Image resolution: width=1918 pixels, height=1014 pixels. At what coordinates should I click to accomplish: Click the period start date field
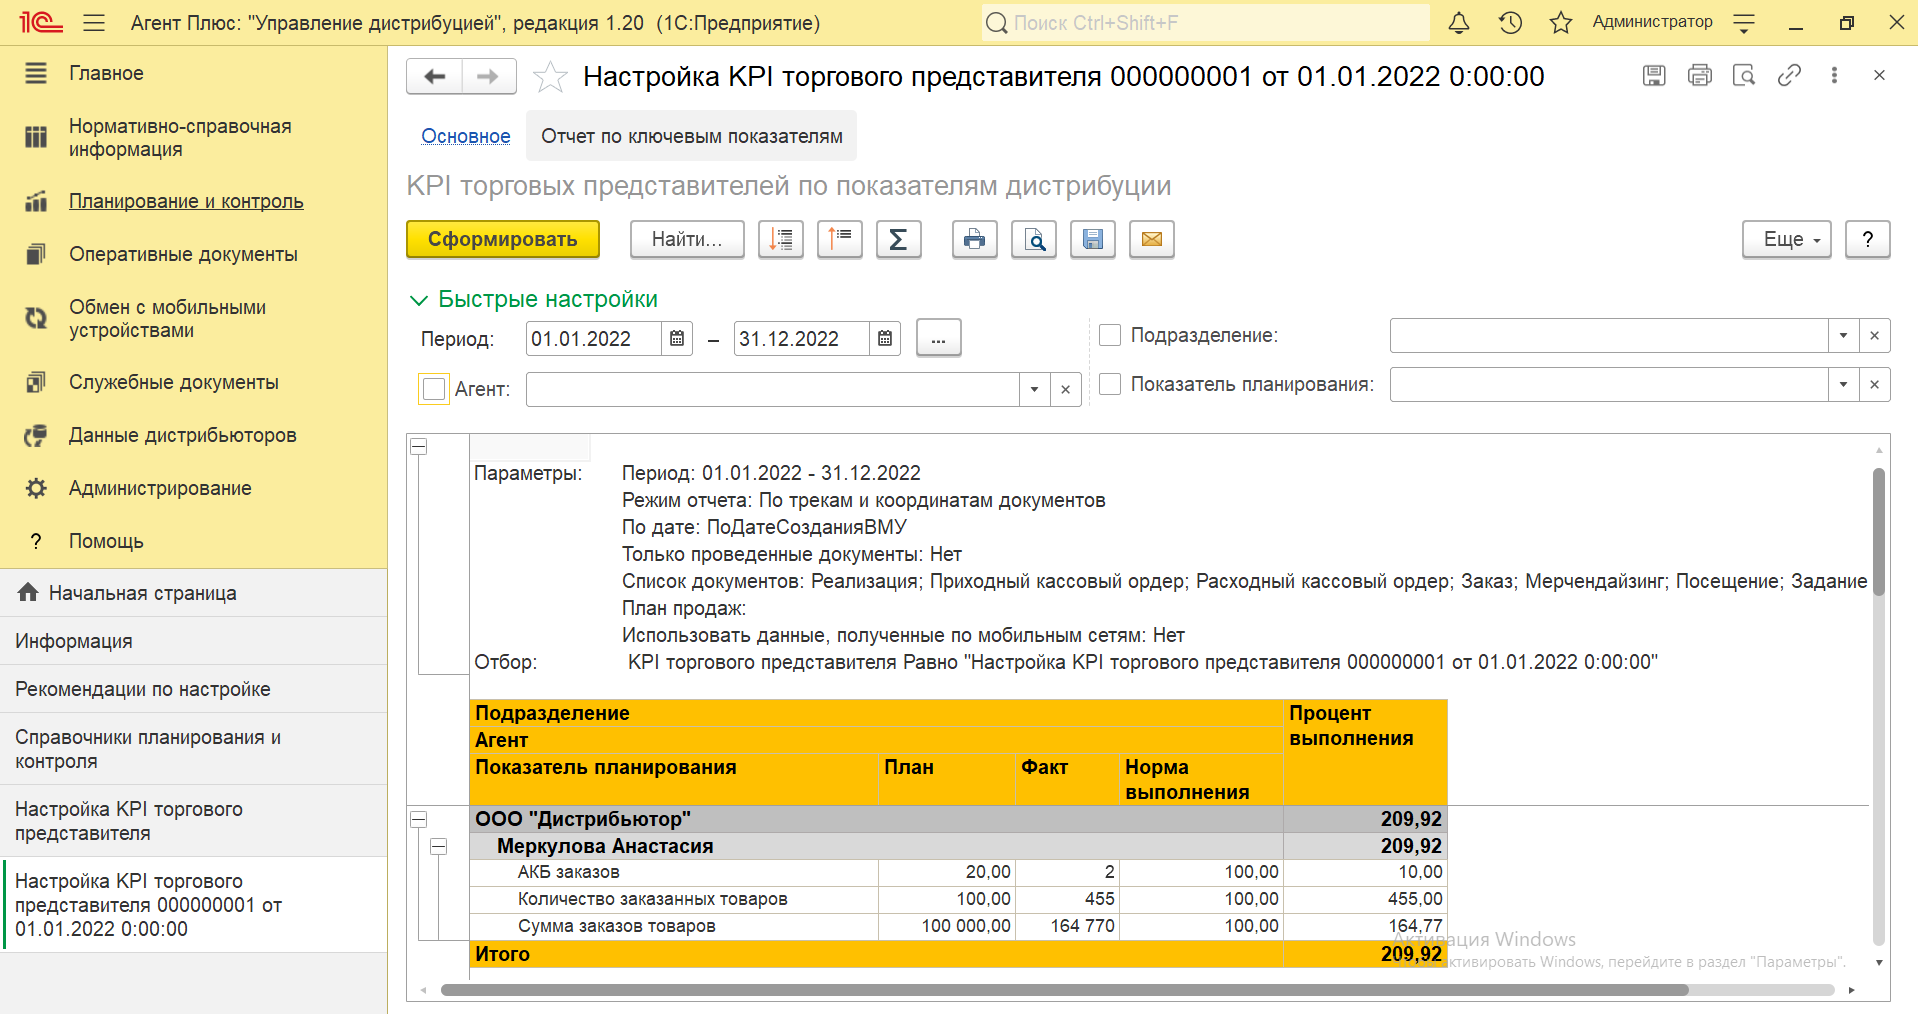(x=594, y=339)
